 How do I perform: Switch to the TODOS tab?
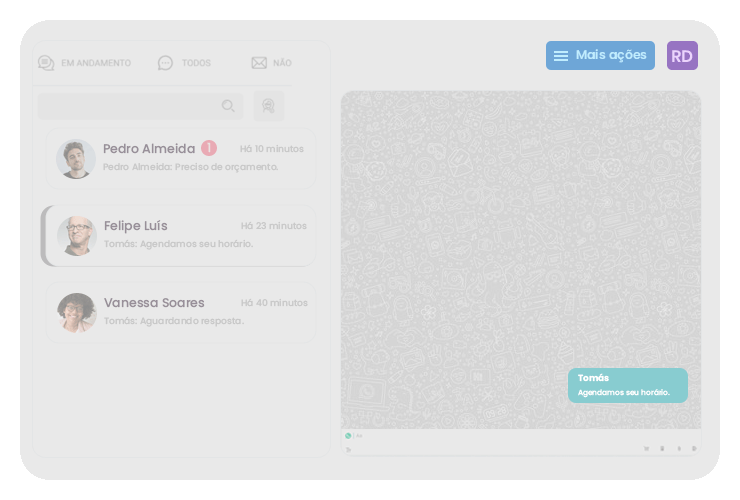[184, 63]
